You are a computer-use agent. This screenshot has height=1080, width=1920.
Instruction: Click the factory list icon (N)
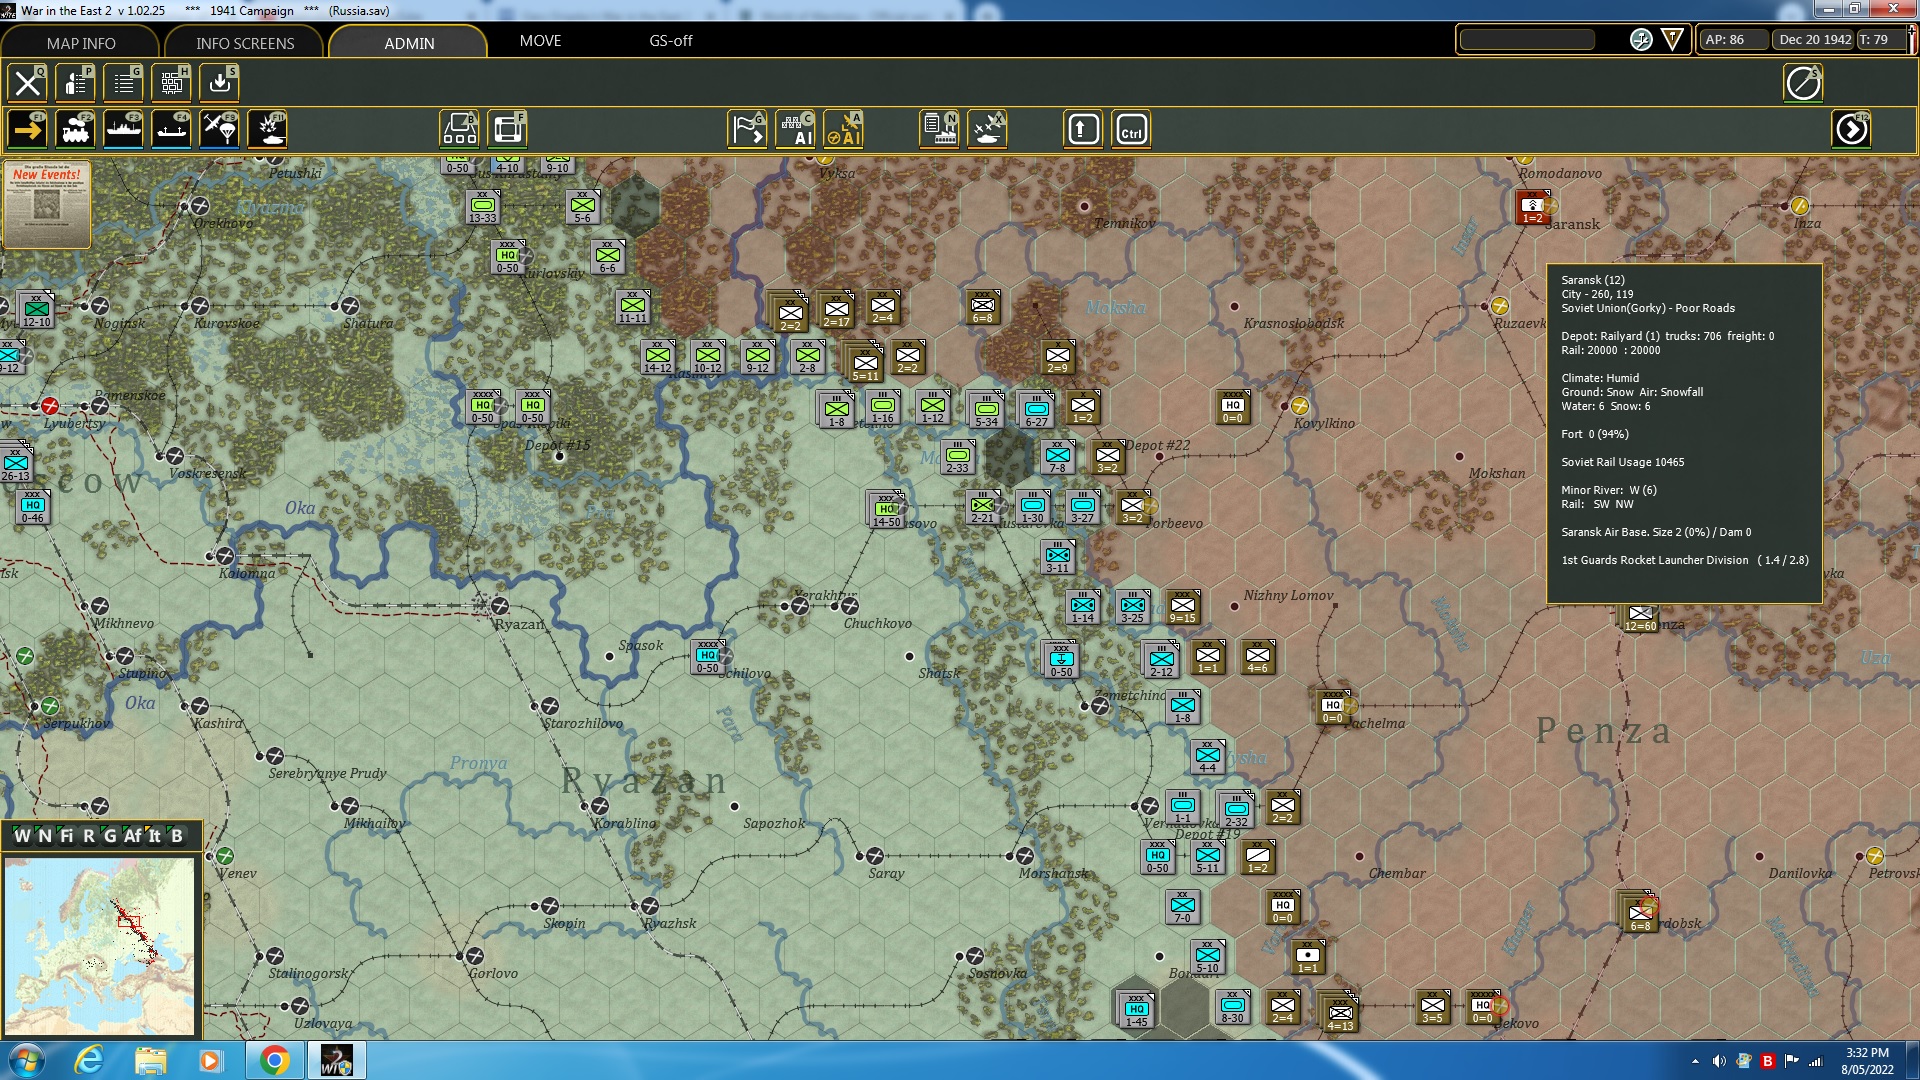(x=939, y=129)
